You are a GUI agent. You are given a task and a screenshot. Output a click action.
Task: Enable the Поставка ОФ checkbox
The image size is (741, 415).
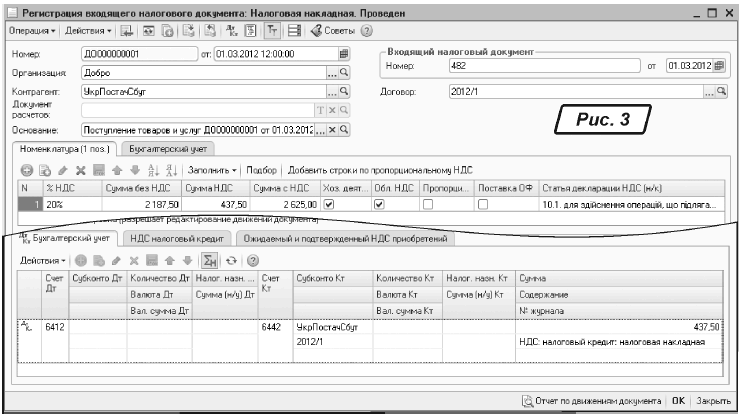click(x=483, y=203)
